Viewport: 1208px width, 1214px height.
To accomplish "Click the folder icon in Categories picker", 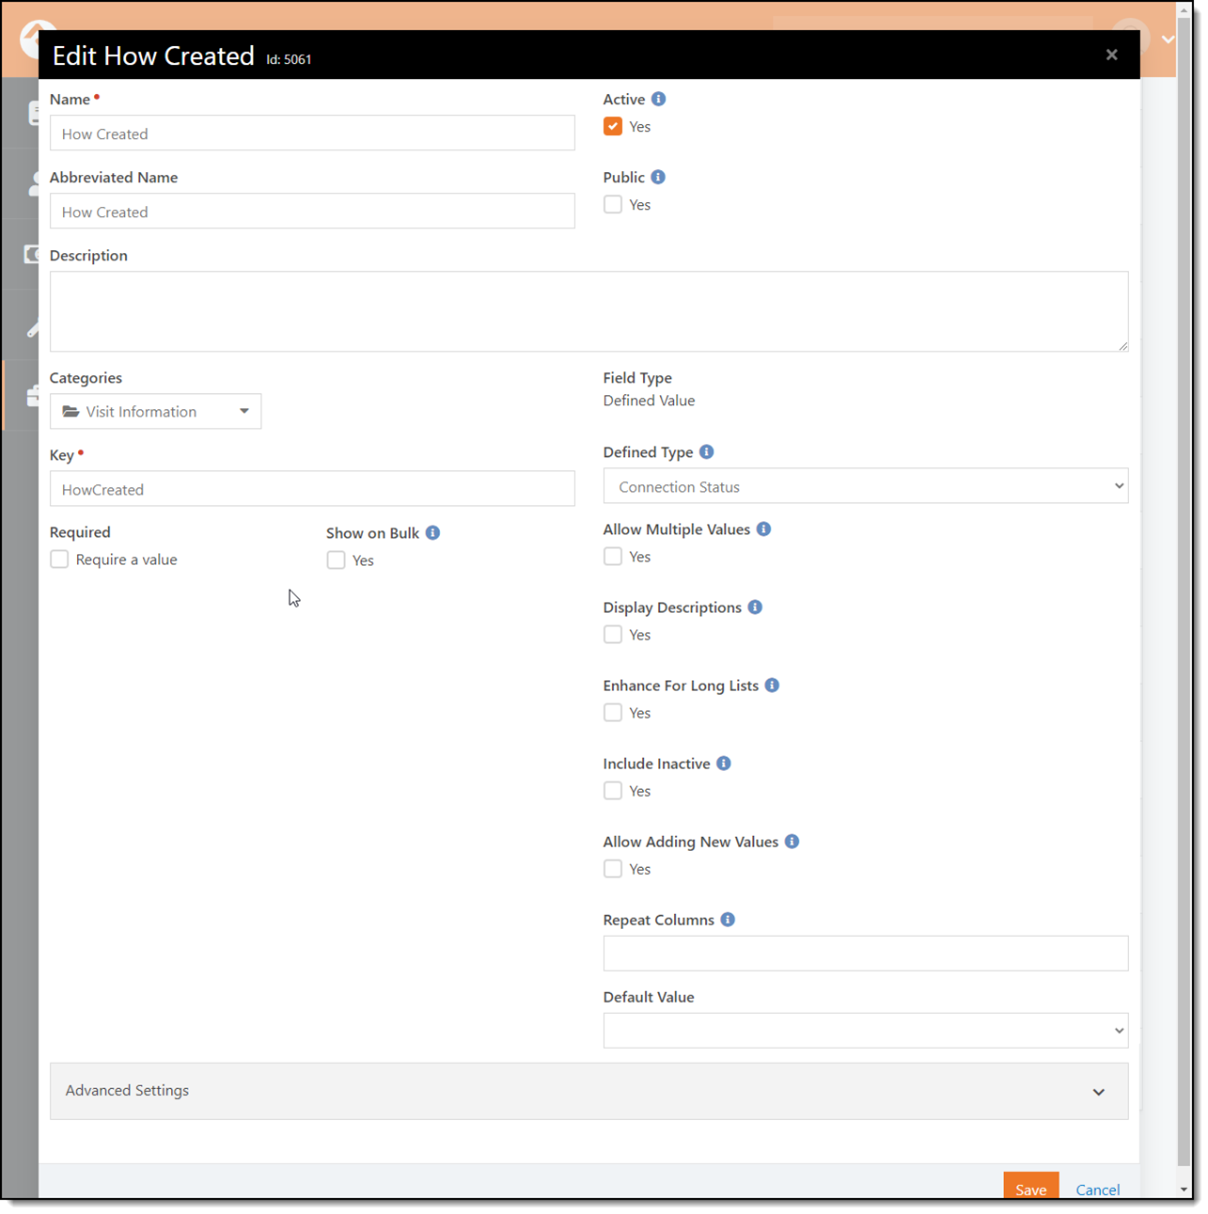I will 71,411.
